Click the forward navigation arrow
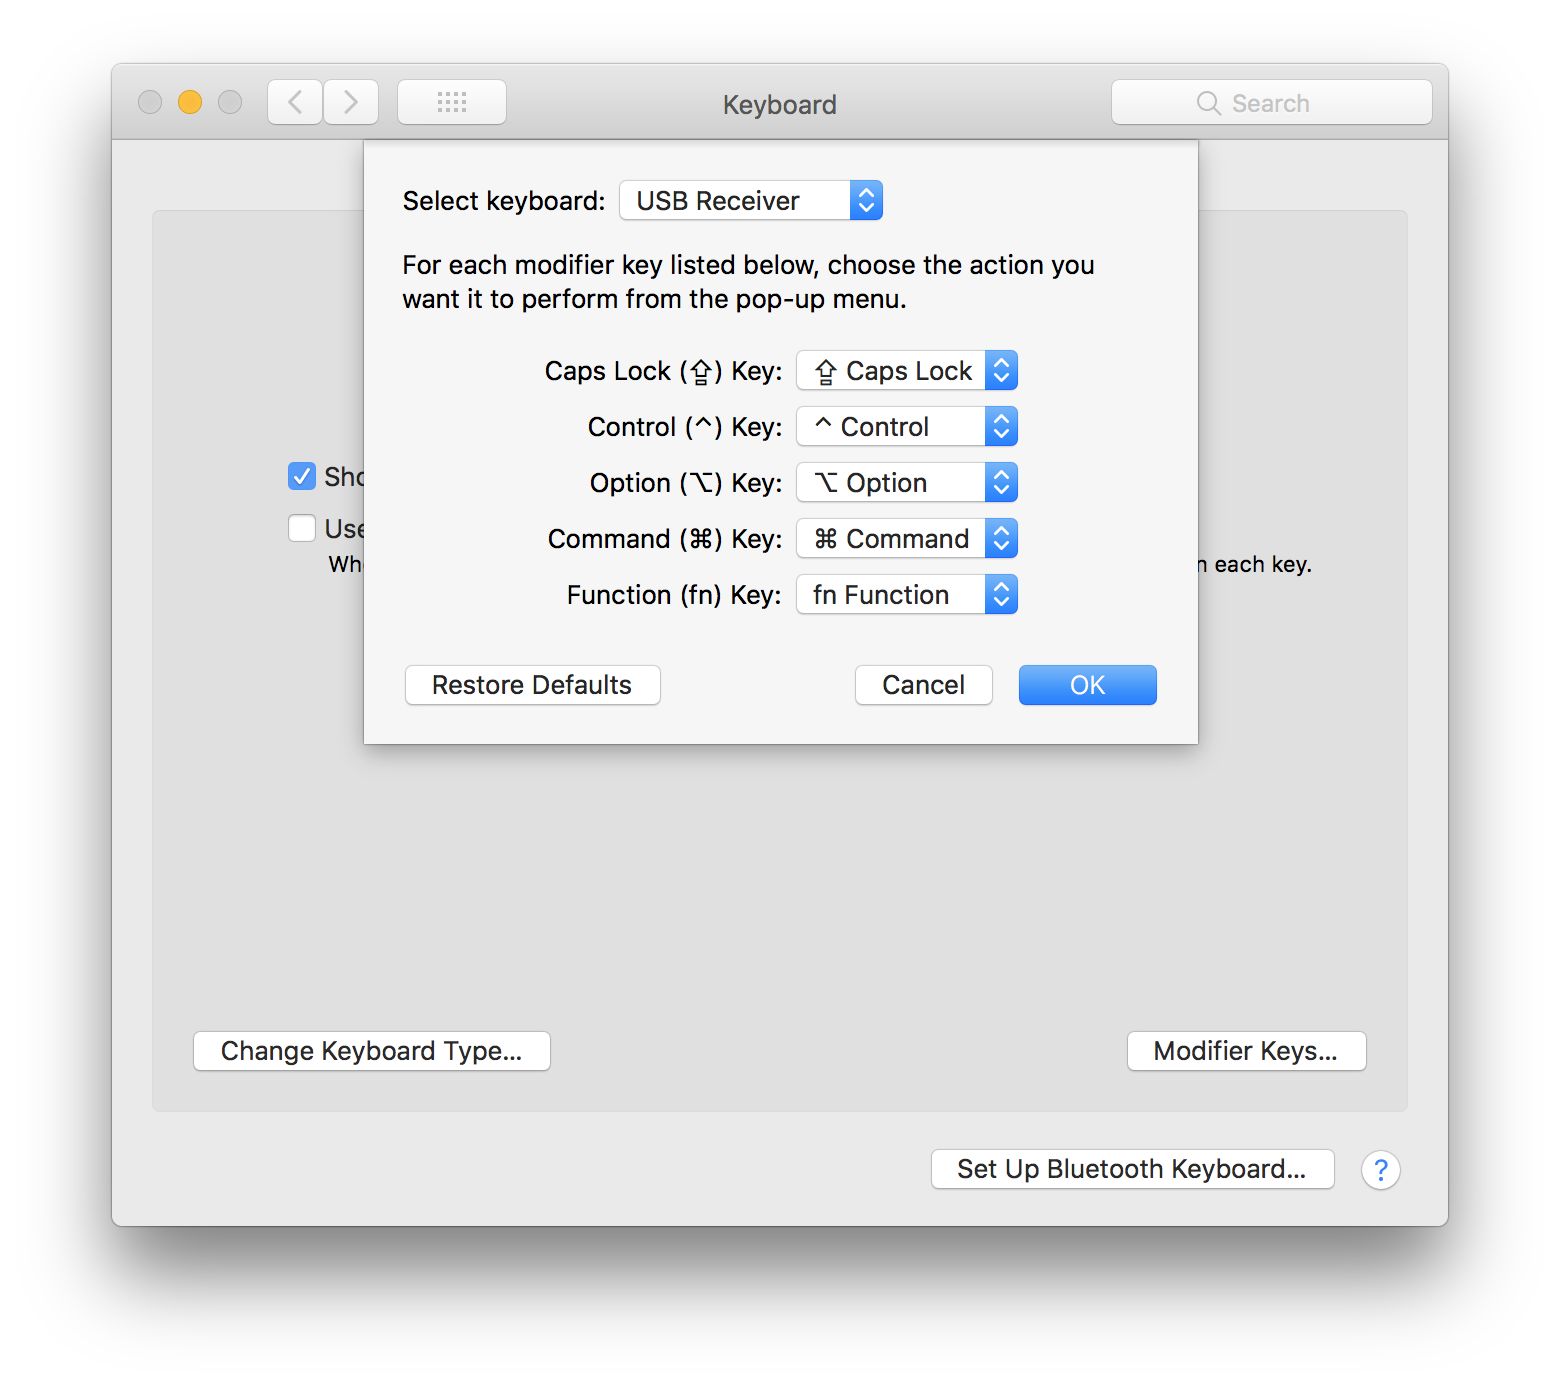Screen dimensions: 1560x1386 [x=350, y=101]
